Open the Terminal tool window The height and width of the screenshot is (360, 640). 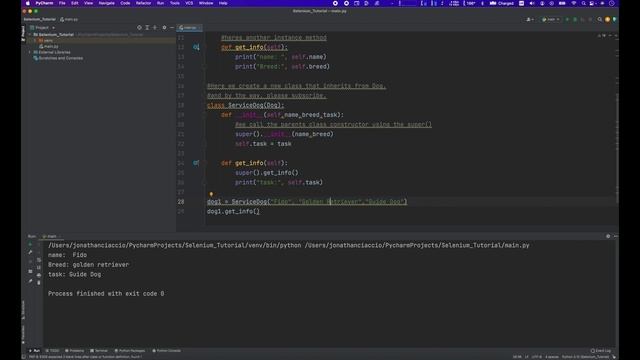tap(99, 351)
